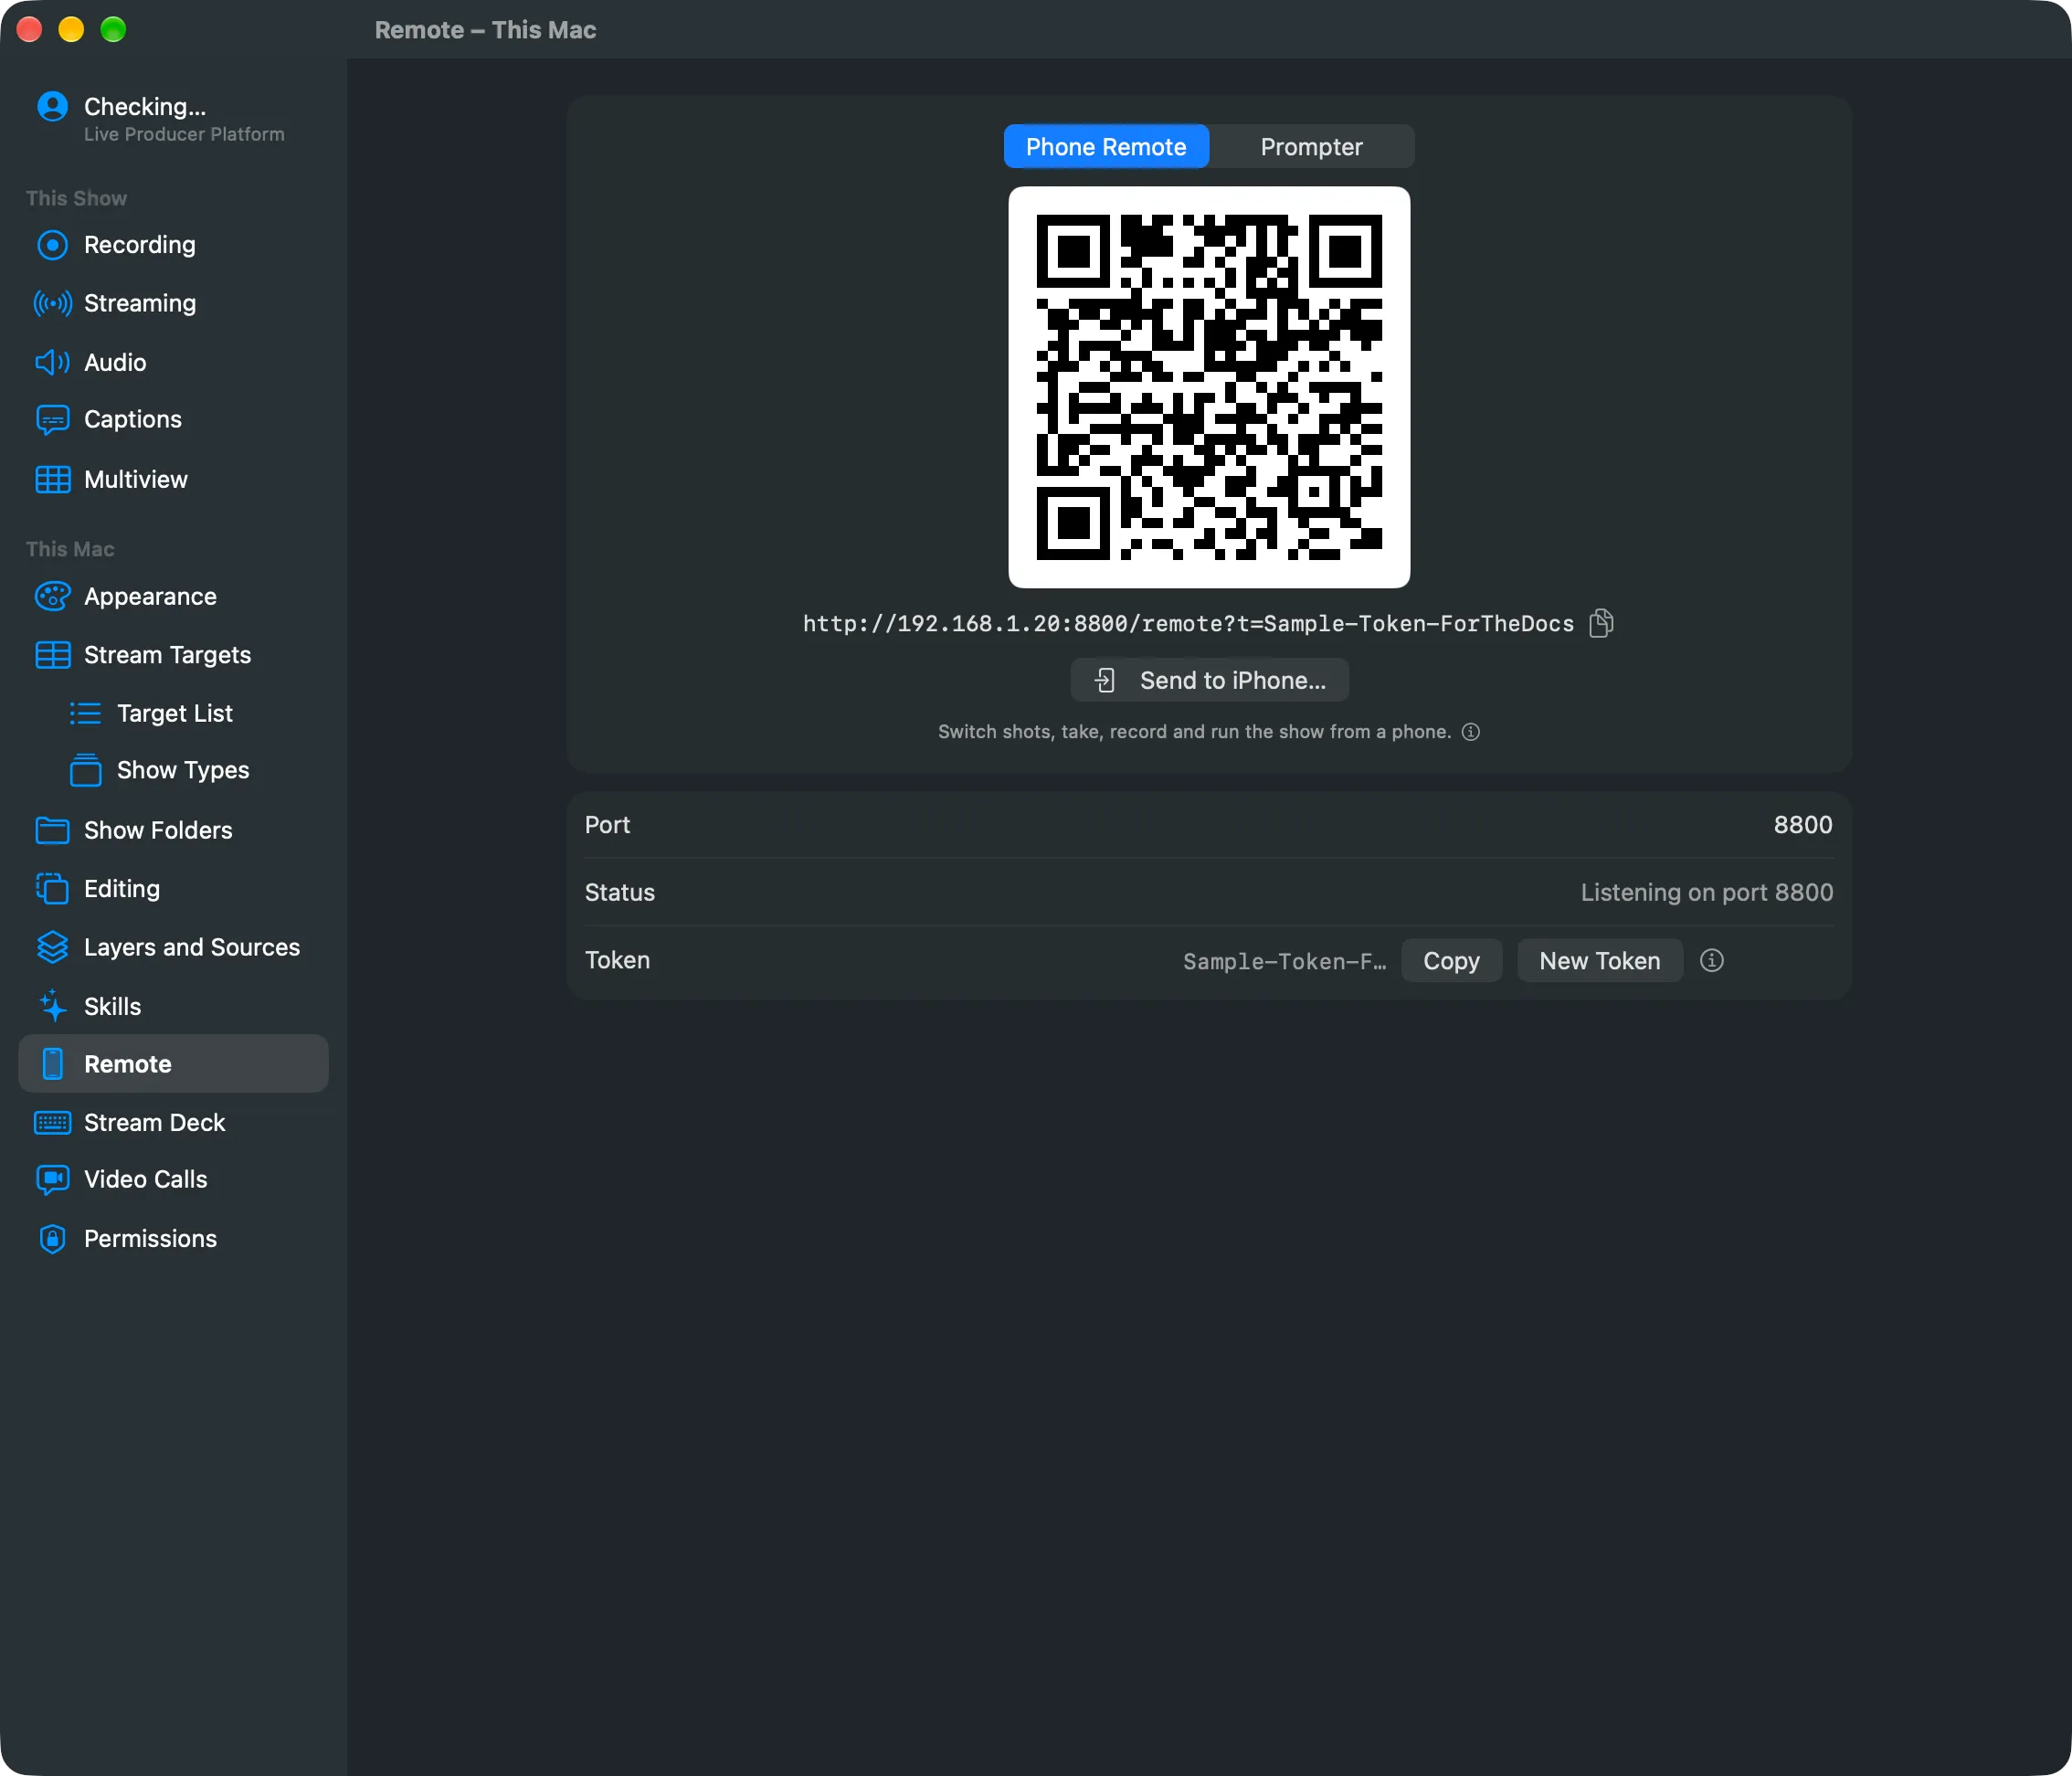This screenshot has height=1776, width=2072.
Task: Select the Stream Targets table icon
Action: (x=52, y=655)
